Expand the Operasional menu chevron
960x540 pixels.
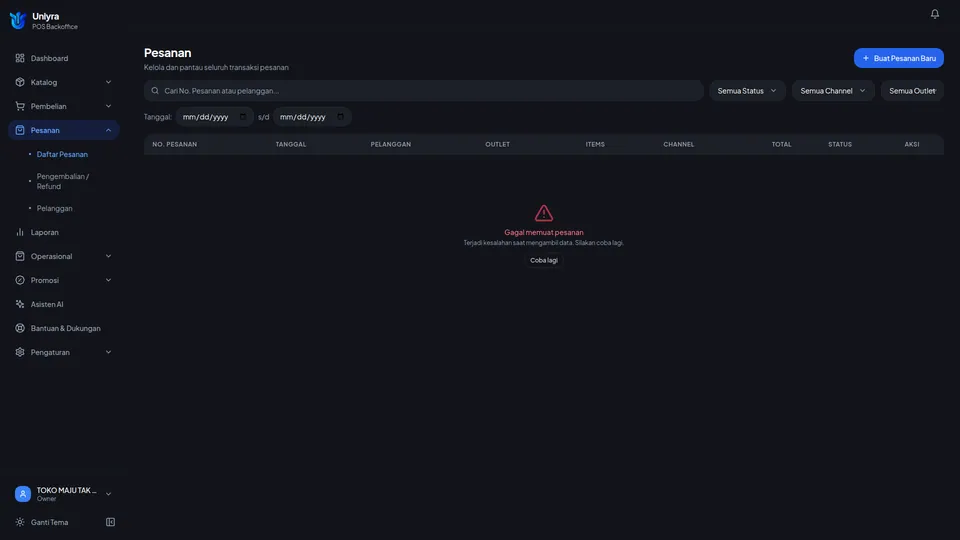108,256
